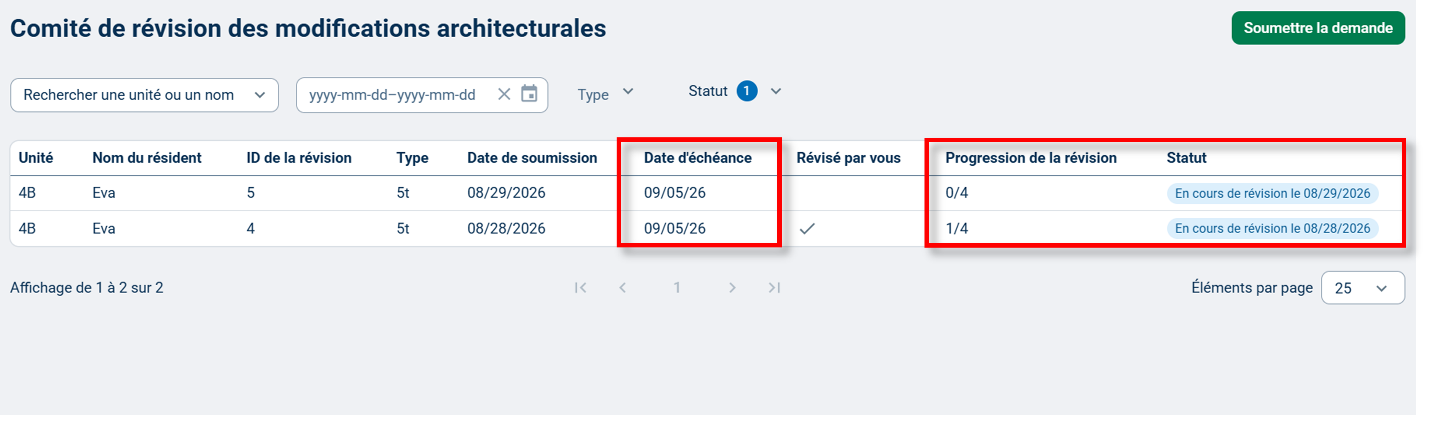Go to previous page arrow
1430x425 pixels.
point(623,288)
